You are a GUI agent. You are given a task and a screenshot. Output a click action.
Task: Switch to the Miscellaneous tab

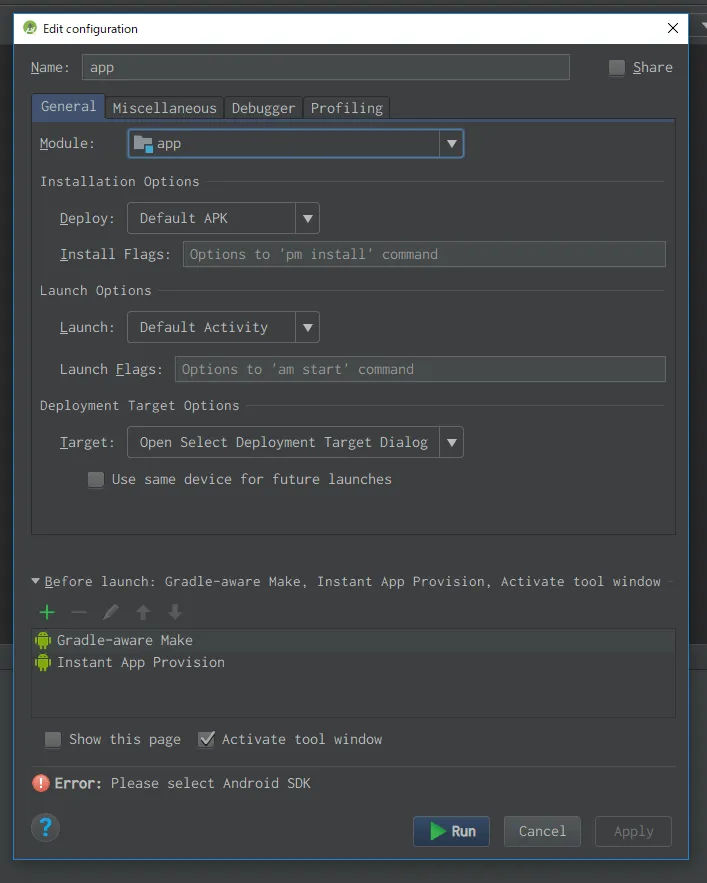[164, 108]
